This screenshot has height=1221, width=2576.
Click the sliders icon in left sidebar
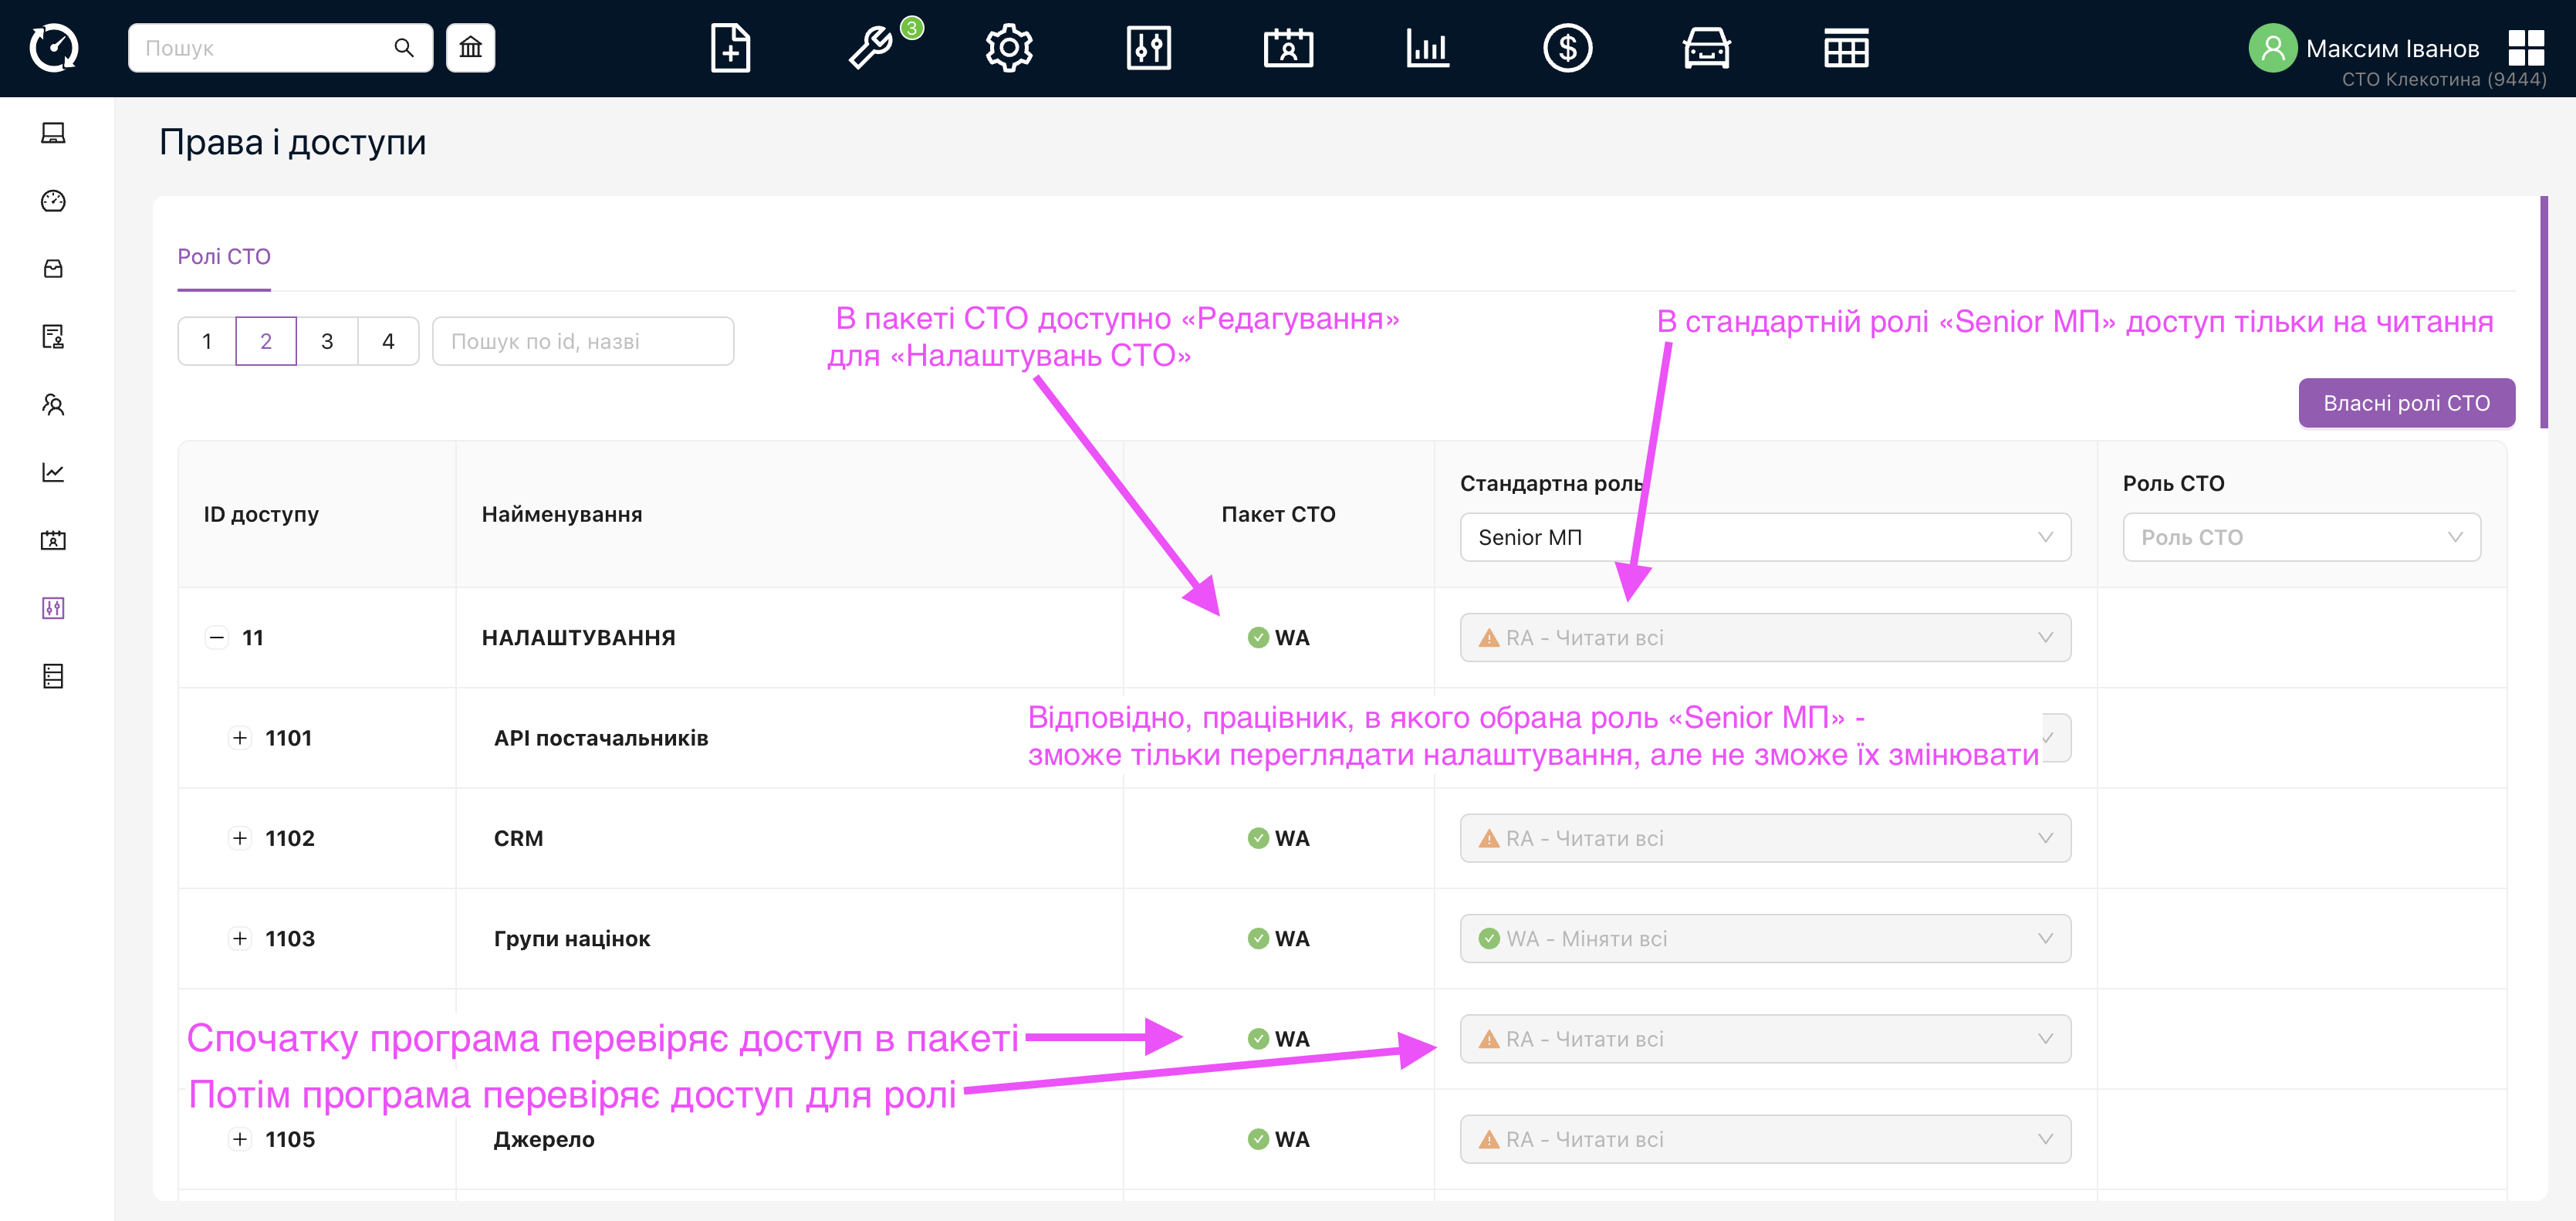[x=53, y=608]
